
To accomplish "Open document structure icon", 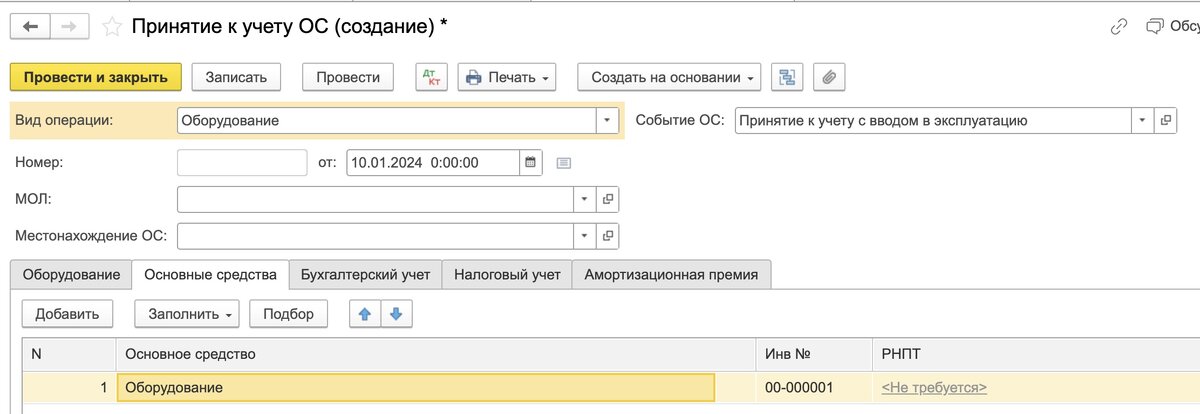I will point(788,77).
